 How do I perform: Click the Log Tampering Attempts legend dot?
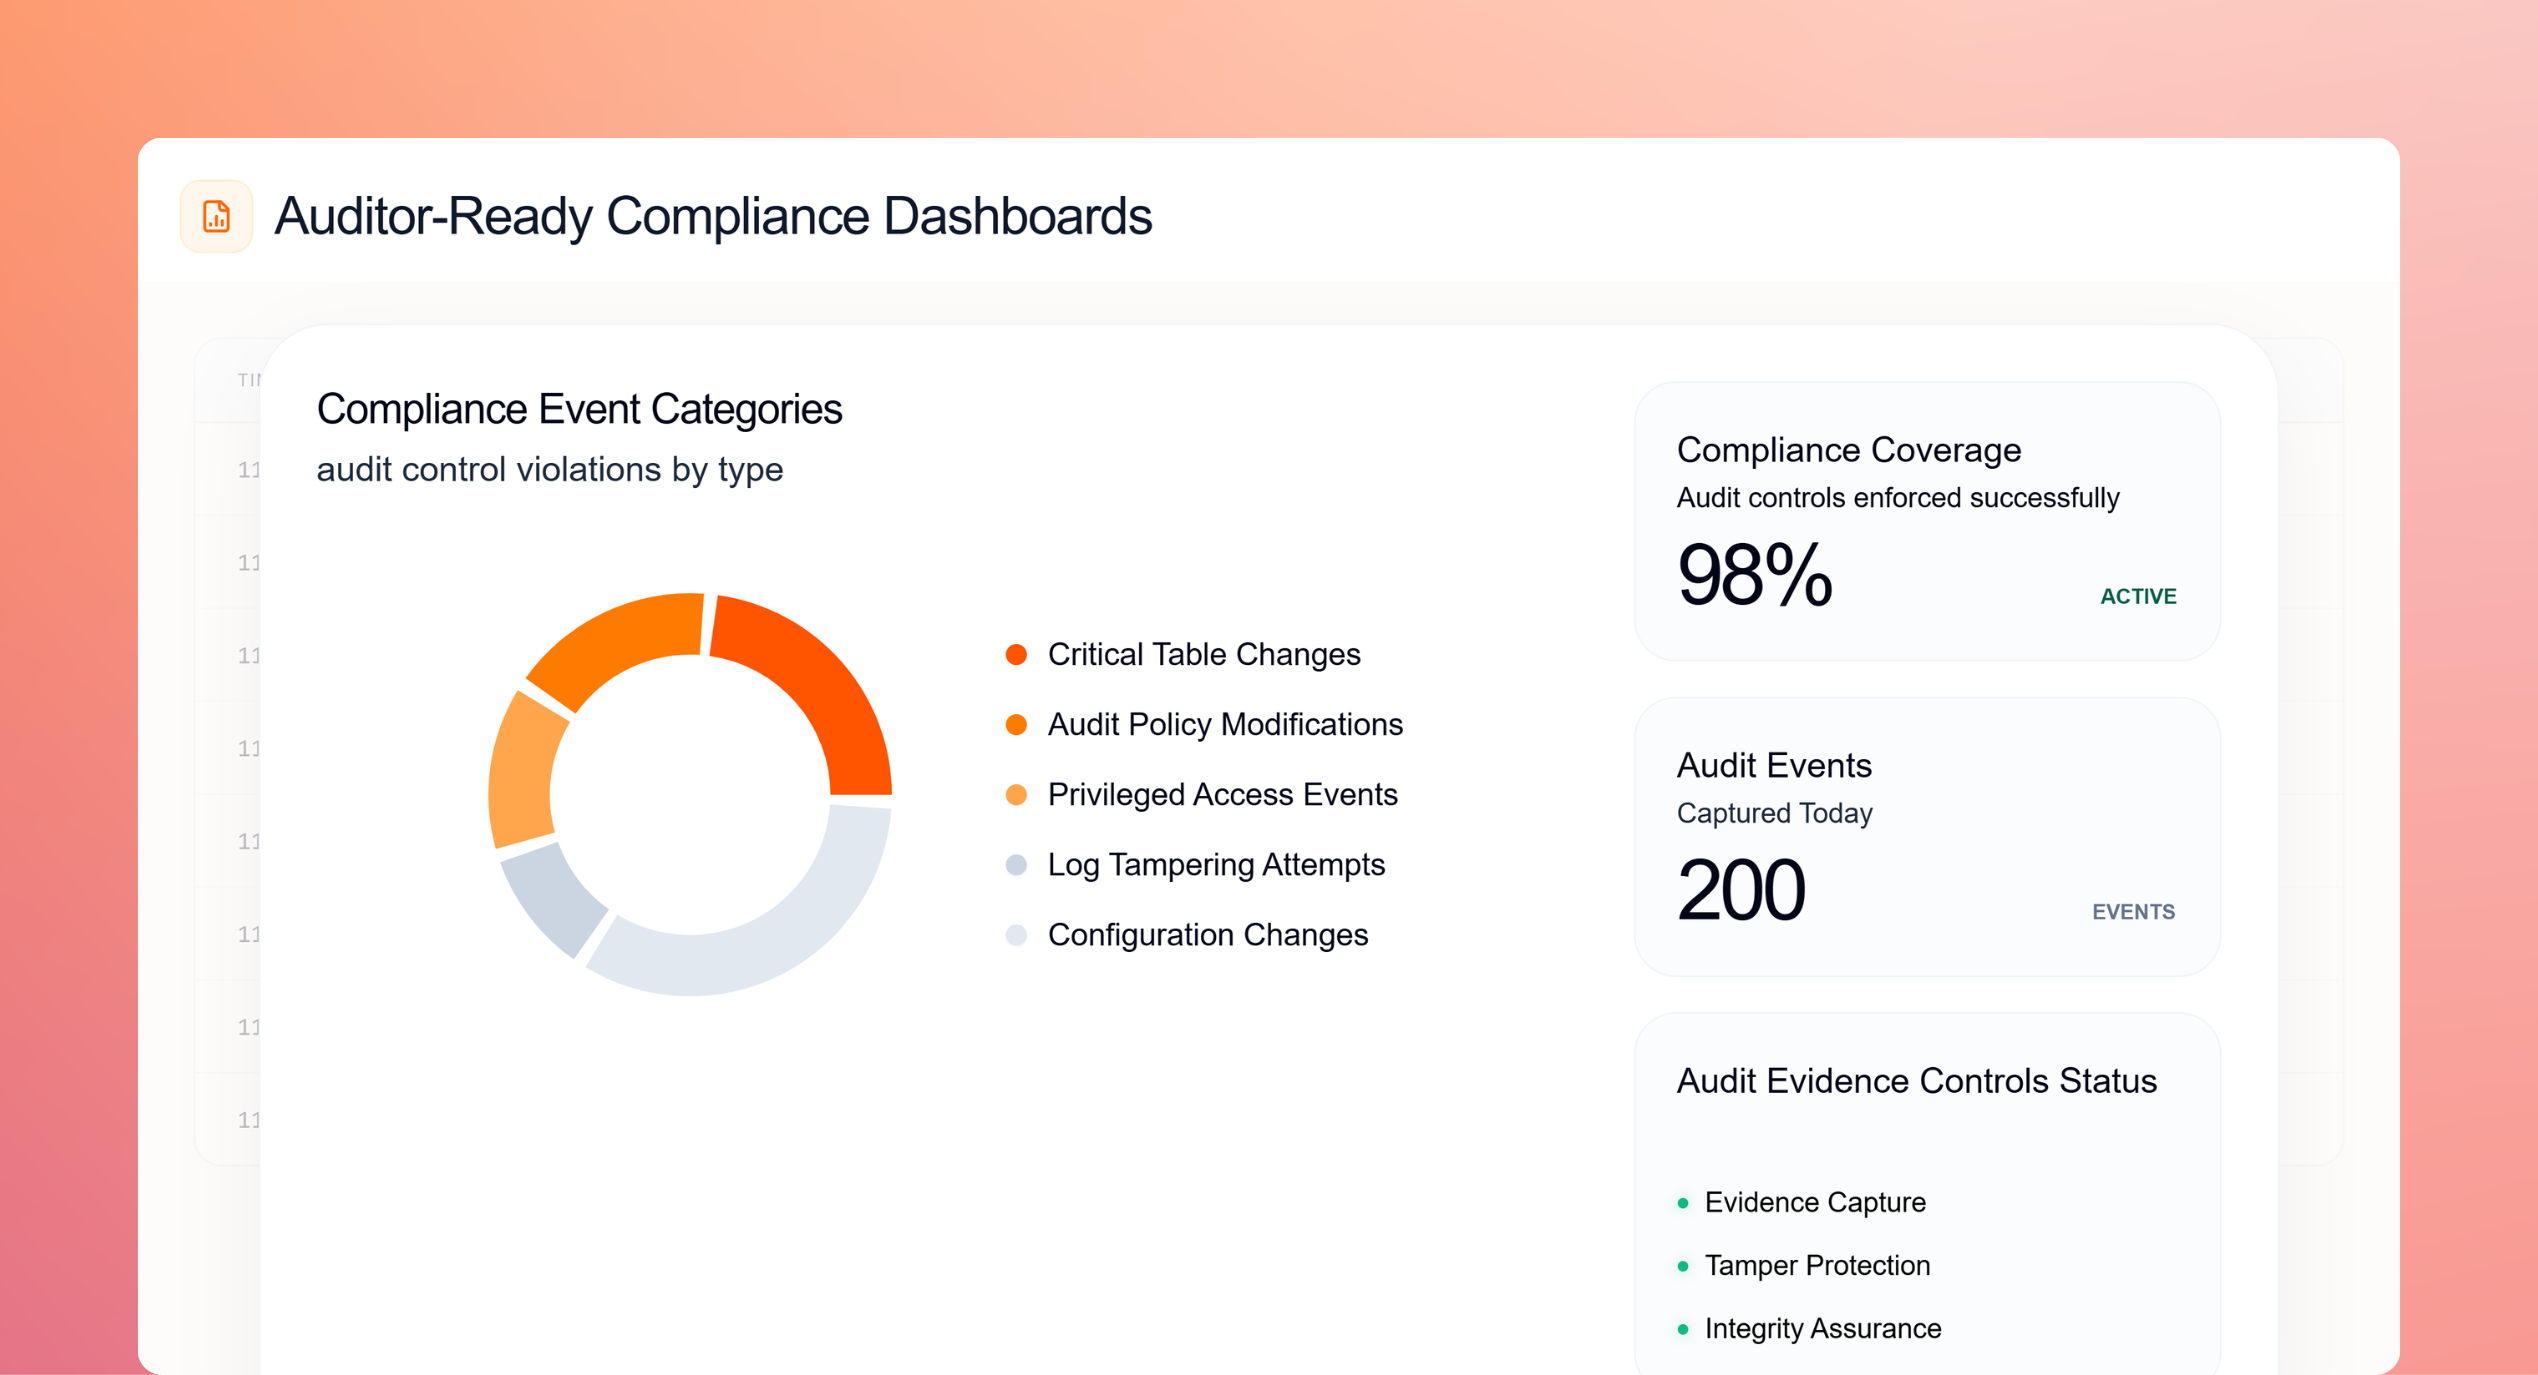click(1016, 865)
